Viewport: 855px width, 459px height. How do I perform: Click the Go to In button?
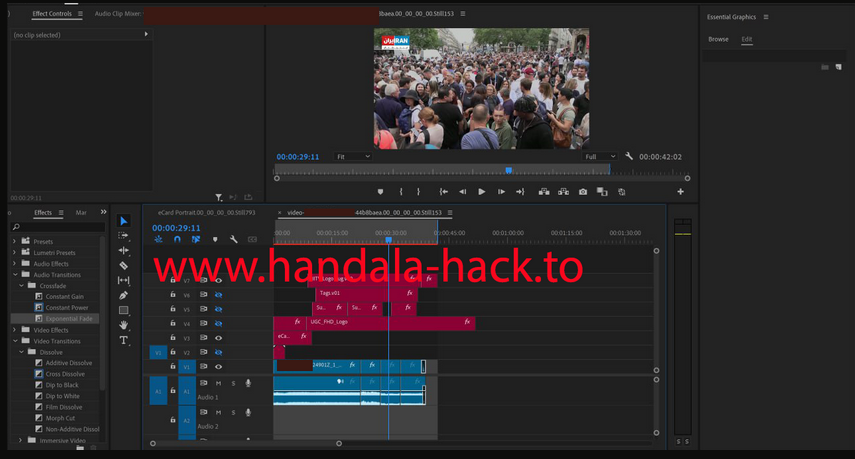pos(444,192)
